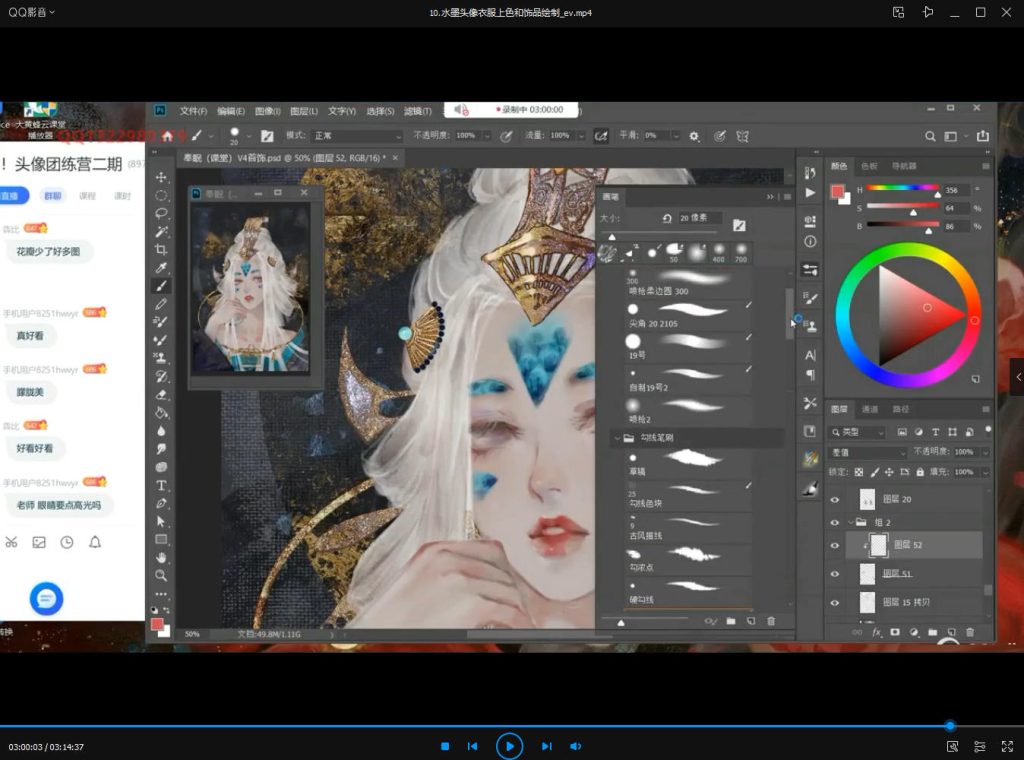Viewport: 1024px width, 760px height.
Task: Open the 图像(I) menu
Action: pyautogui.click(x=267, y=111)
